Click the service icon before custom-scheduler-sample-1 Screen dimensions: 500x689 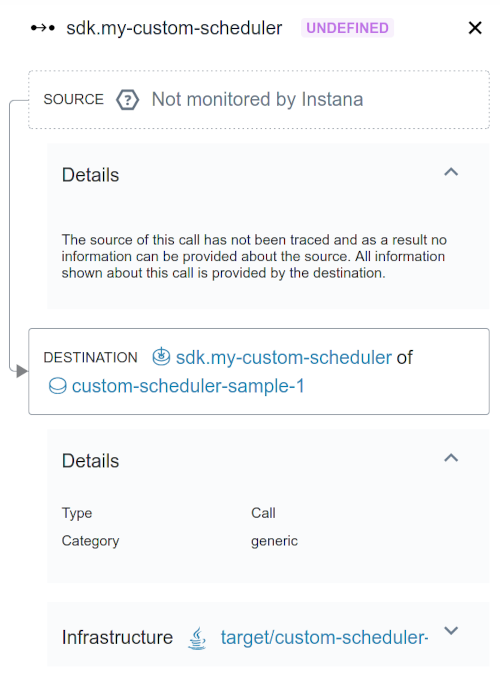point(58,386)
